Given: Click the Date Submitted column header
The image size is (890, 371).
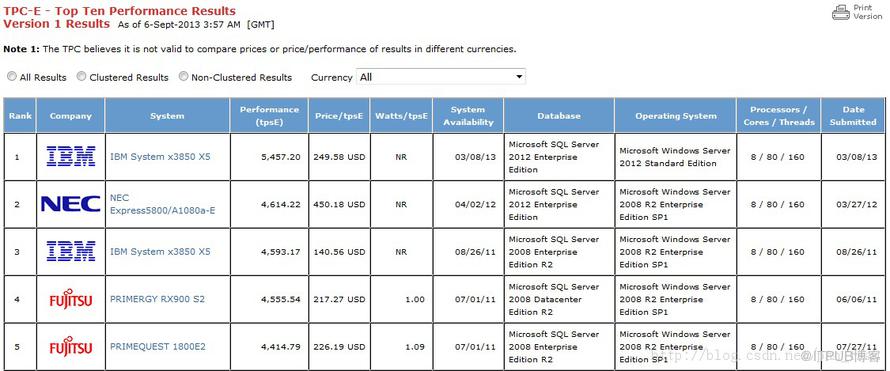Looking at the screenshot, I should coord(853,116).
